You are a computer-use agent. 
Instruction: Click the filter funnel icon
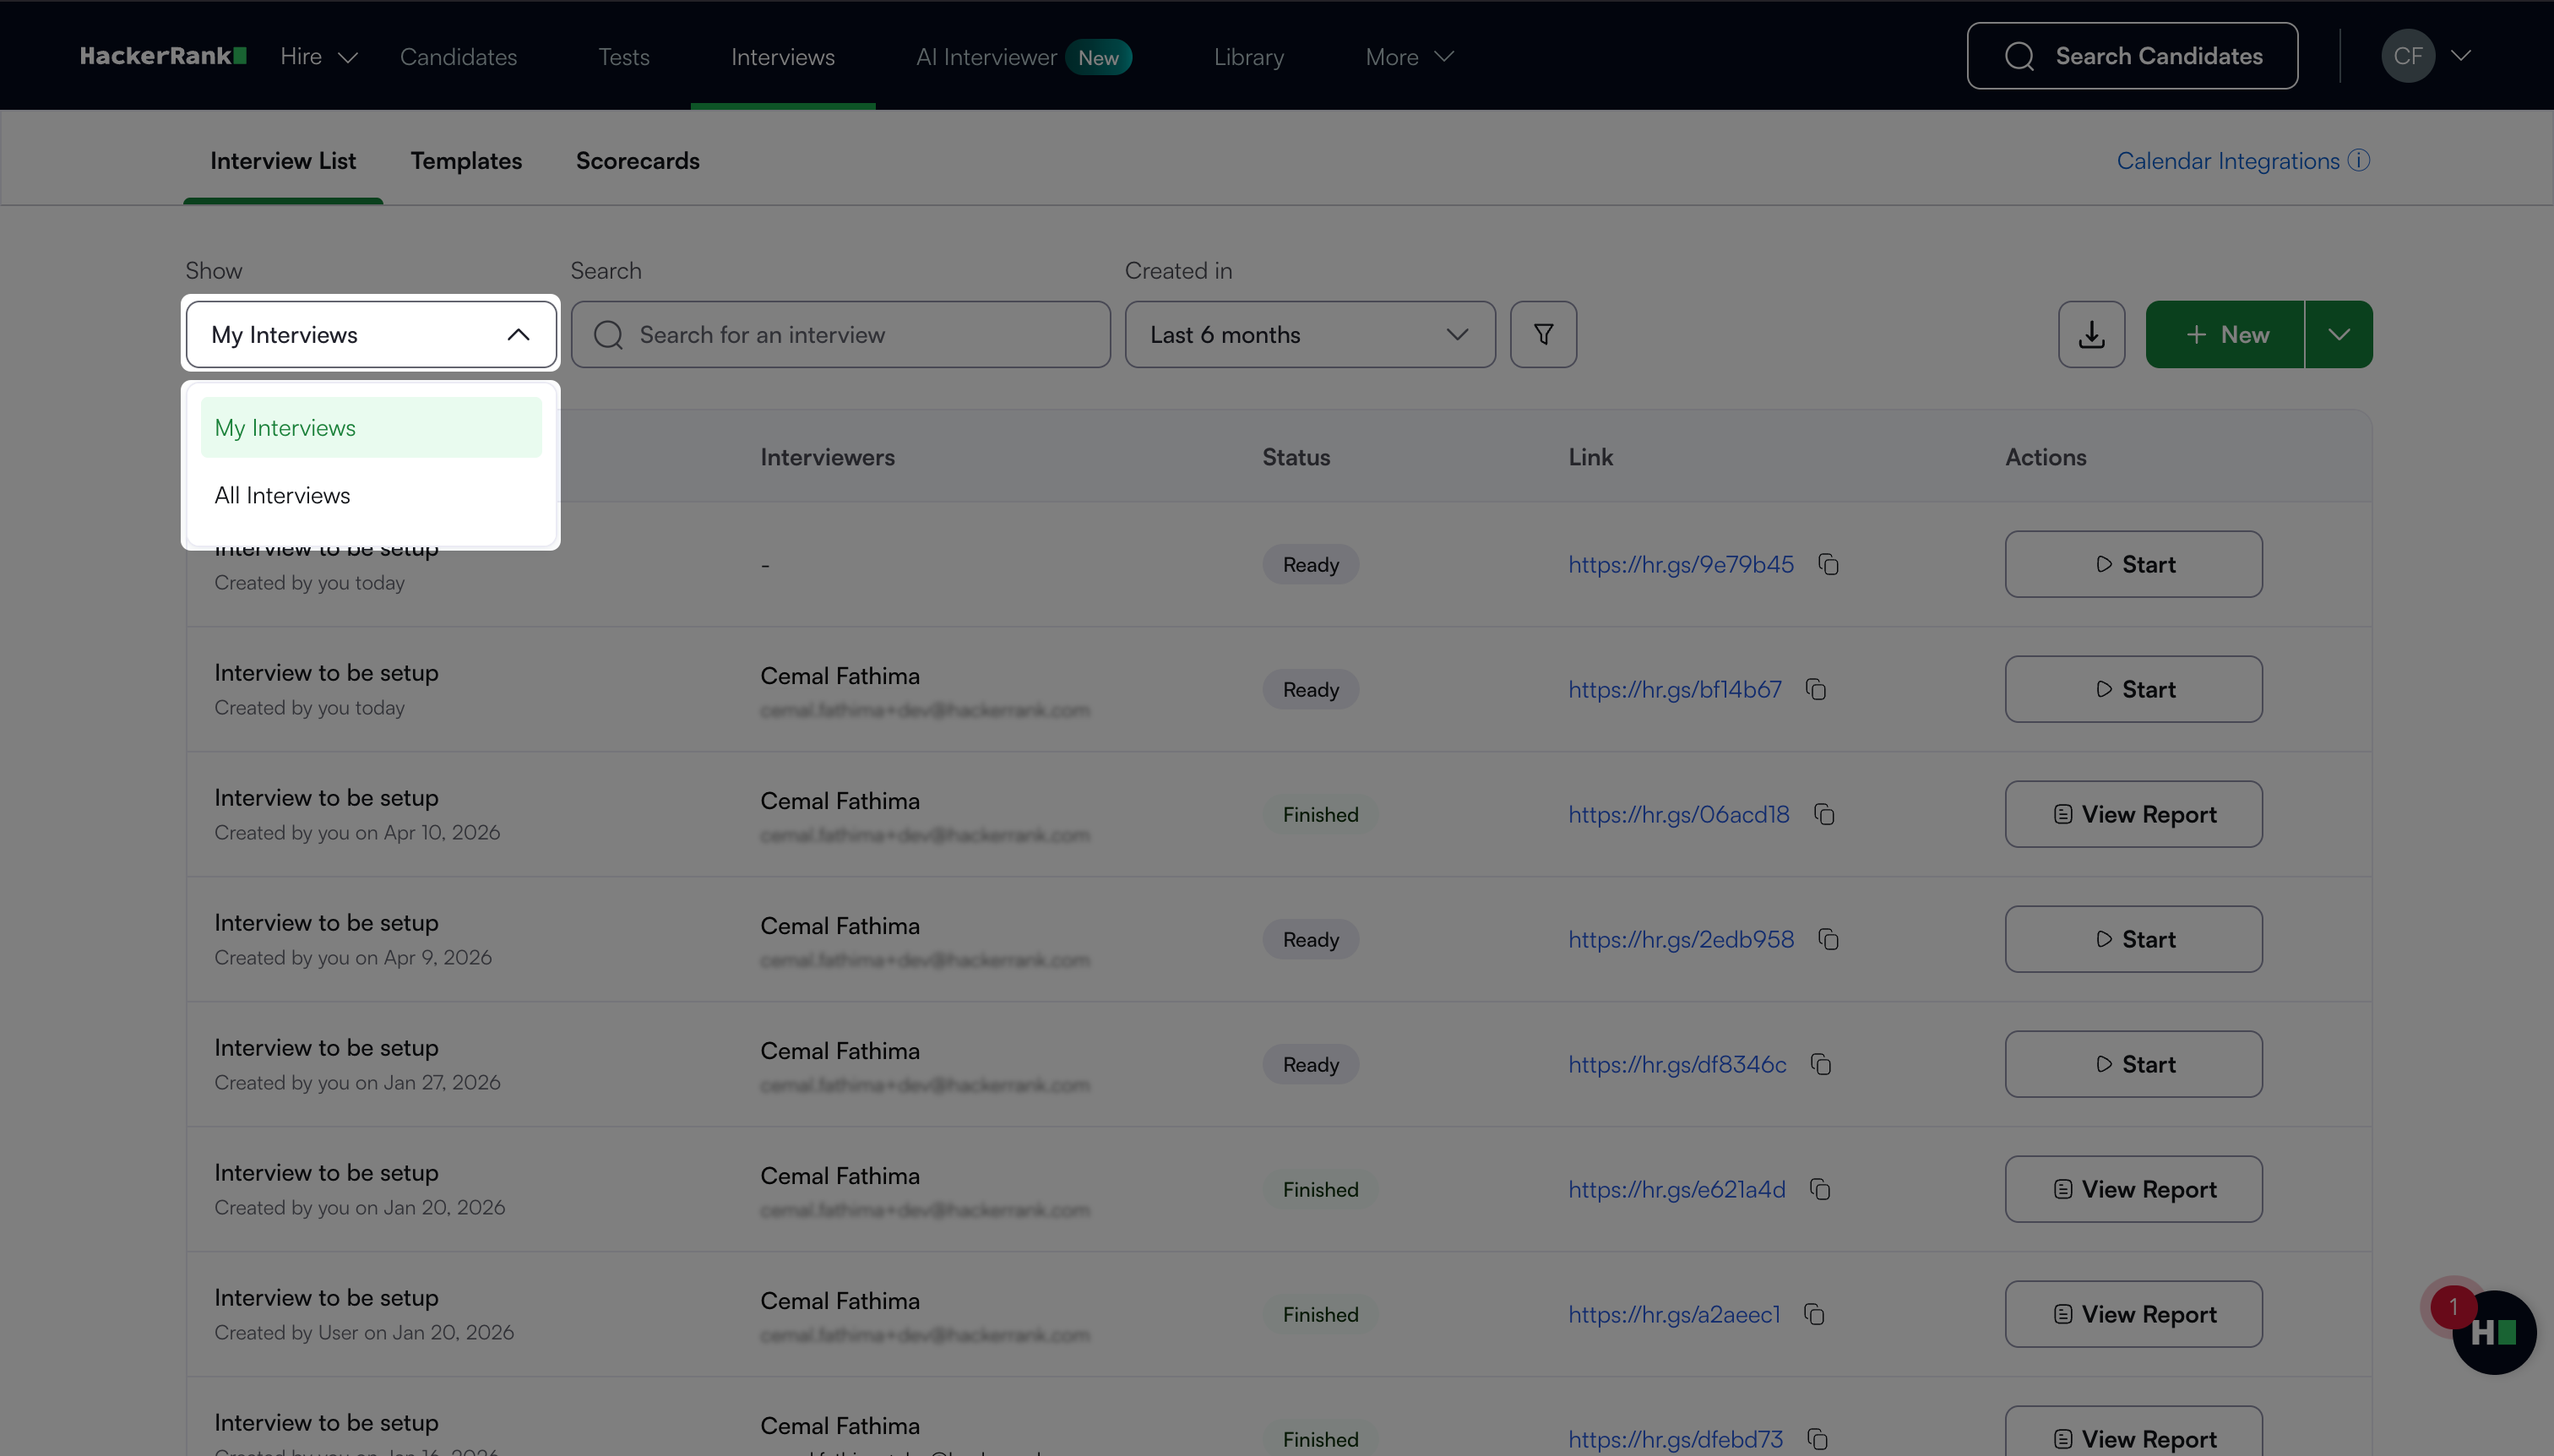[1543, 334]
